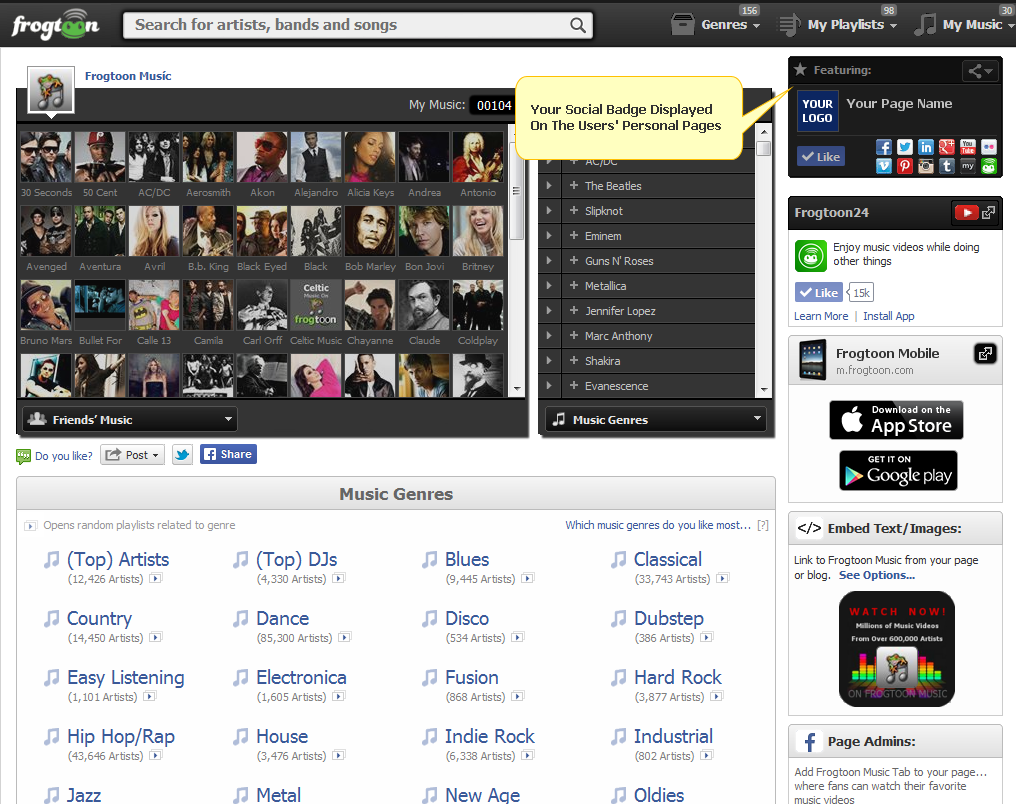Open the Friends' Music dropdown
The height and width of the screenshot is (804, 1016).
pos(130,420)
